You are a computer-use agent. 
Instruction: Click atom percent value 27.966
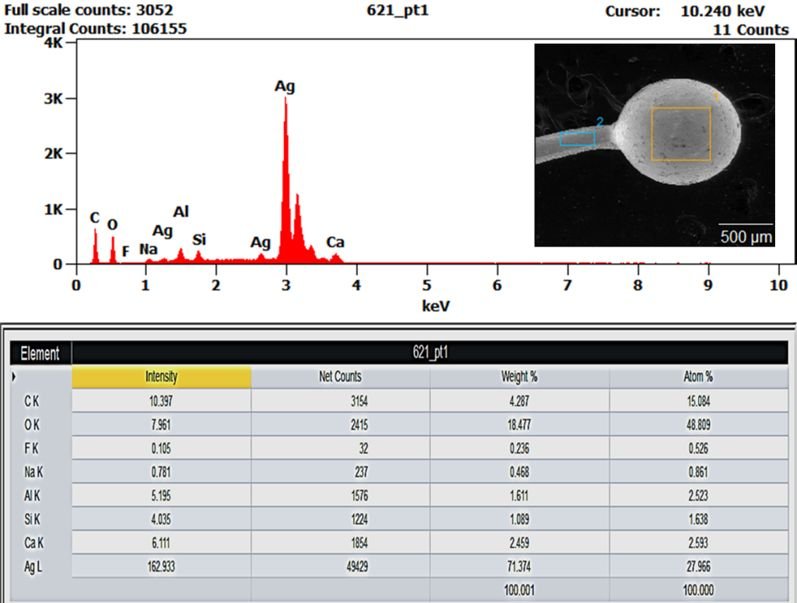pyautogui.click(x=698, y=566)
